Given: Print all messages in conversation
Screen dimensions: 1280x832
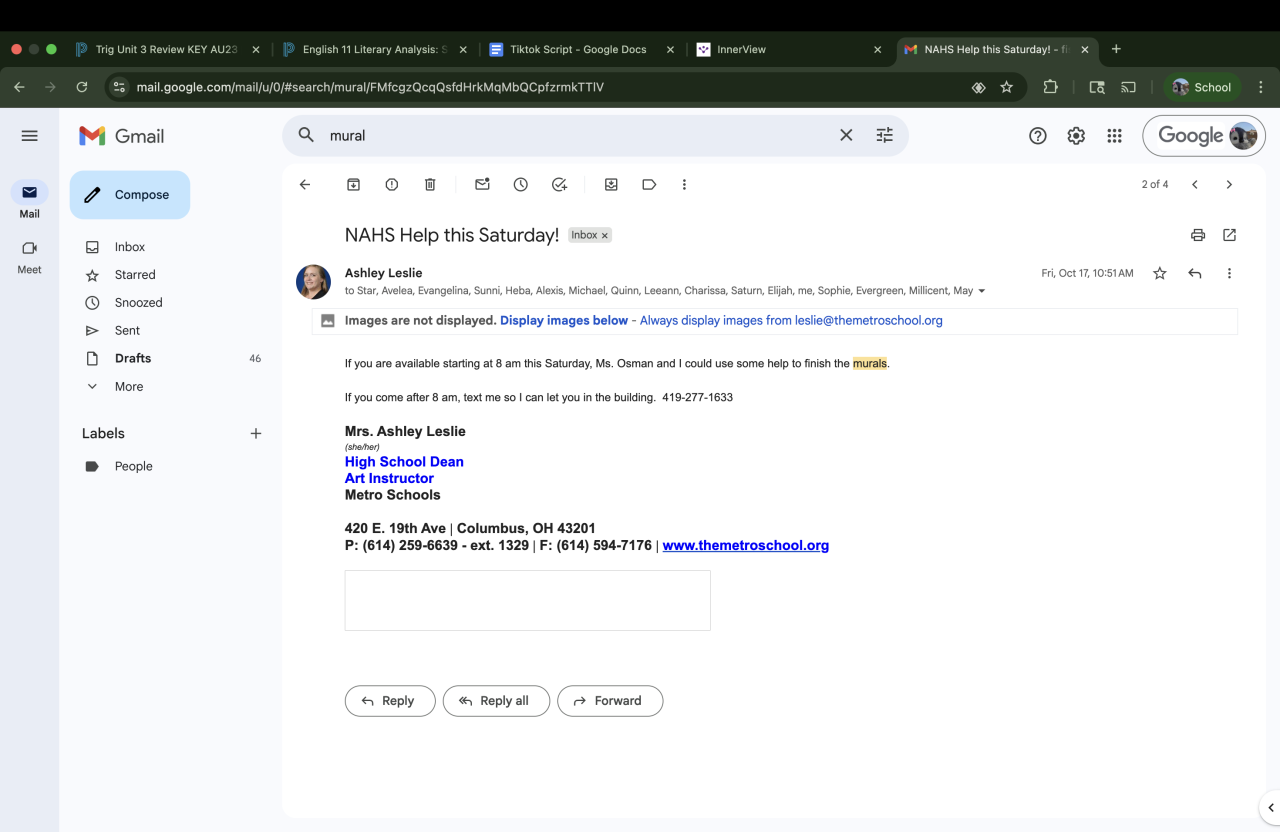Looking at the screenshot, I should 1198,235.
